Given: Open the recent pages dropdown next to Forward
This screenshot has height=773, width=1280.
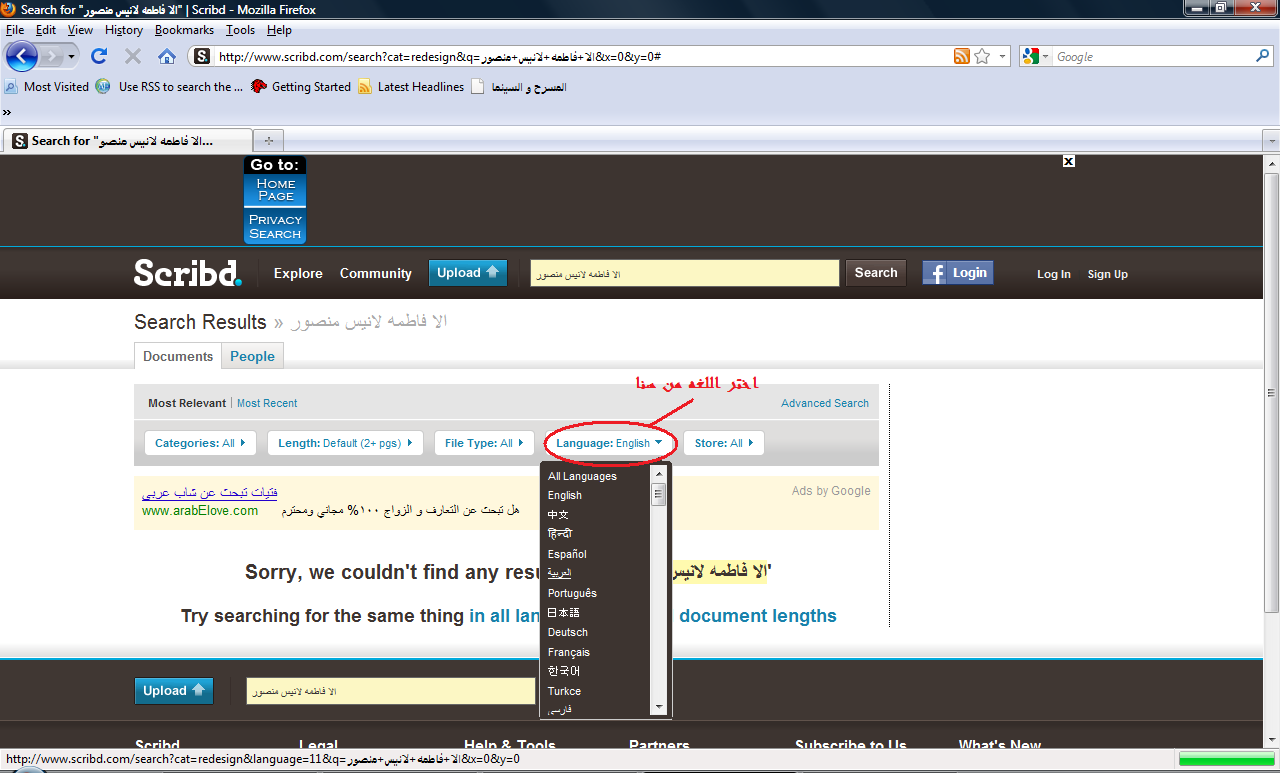Looking at the screenshot, I should 72,57.
